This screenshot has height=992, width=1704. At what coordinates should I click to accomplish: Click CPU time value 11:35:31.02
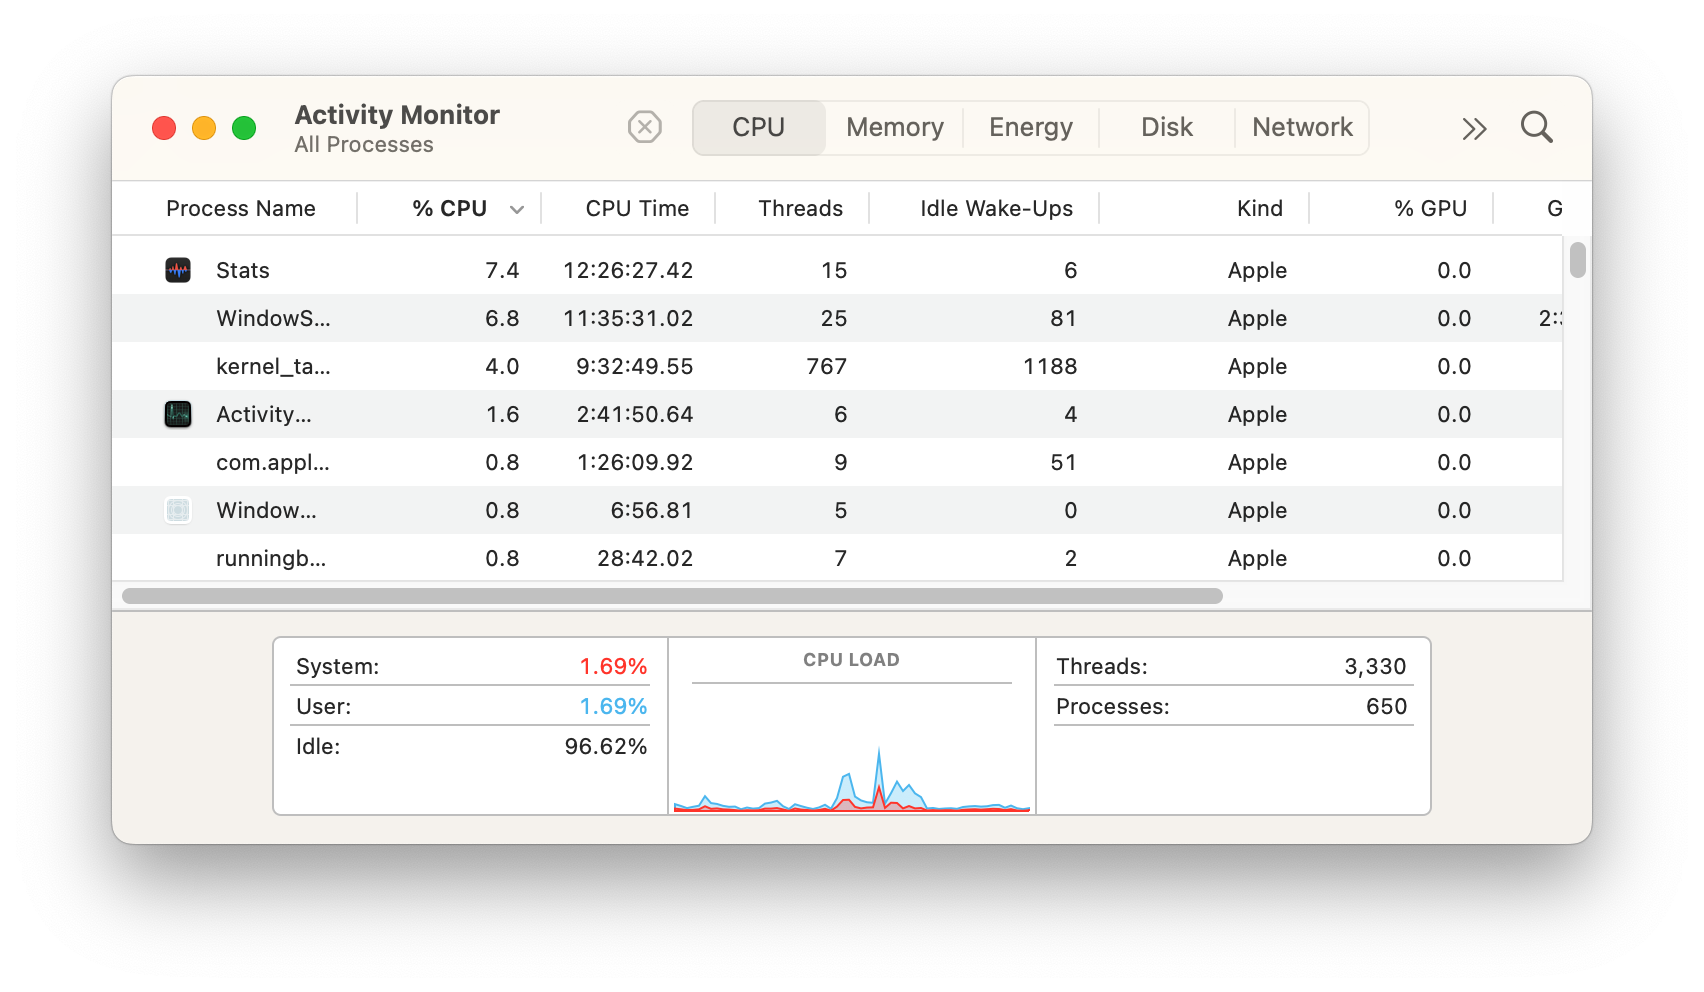tap(628, 318)
